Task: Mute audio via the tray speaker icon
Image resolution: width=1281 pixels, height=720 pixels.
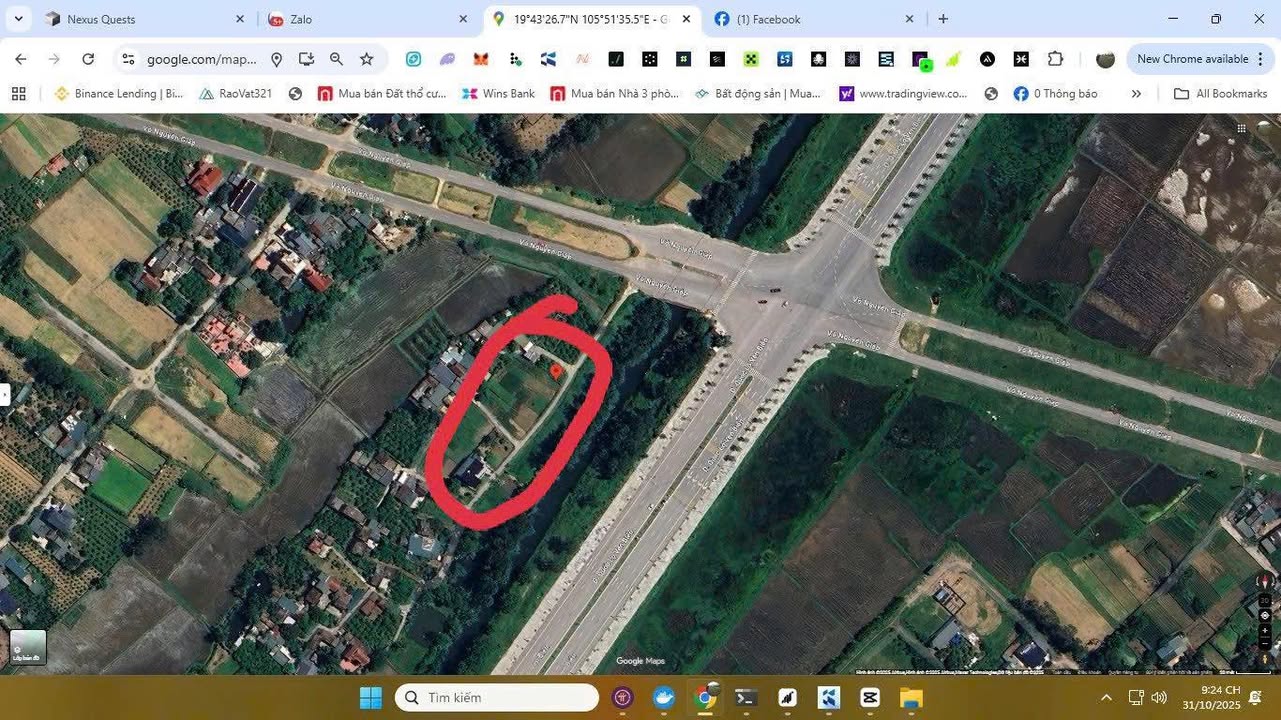Action: click(1158, 697)
